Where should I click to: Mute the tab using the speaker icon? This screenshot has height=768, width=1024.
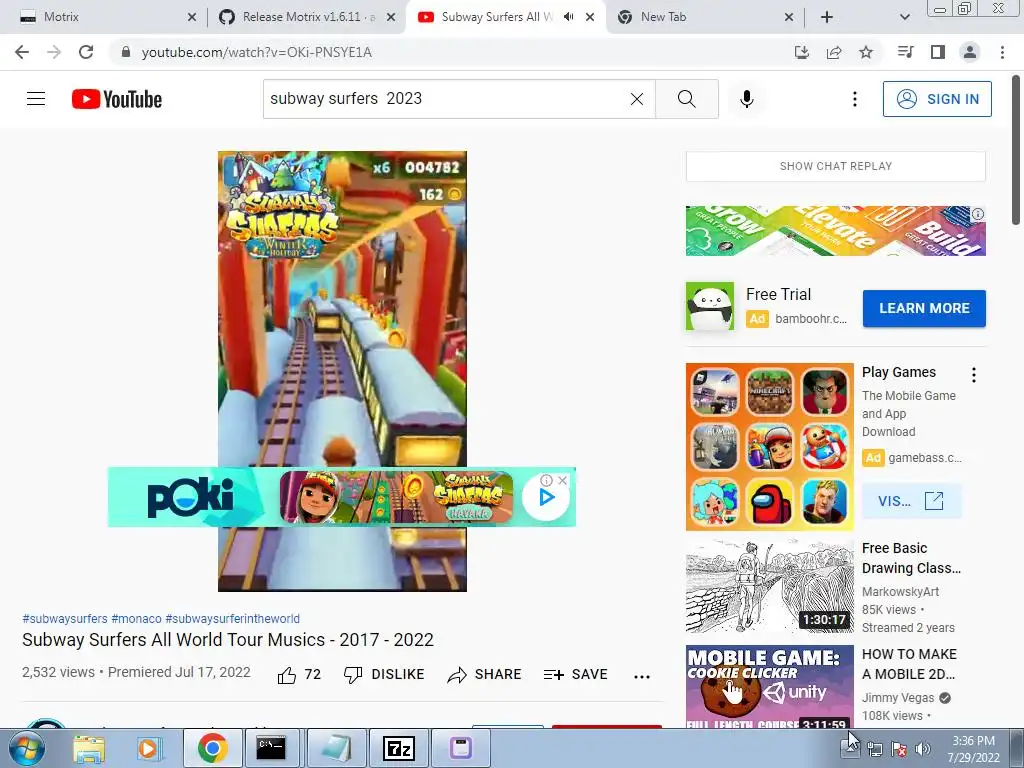[569, 17]
